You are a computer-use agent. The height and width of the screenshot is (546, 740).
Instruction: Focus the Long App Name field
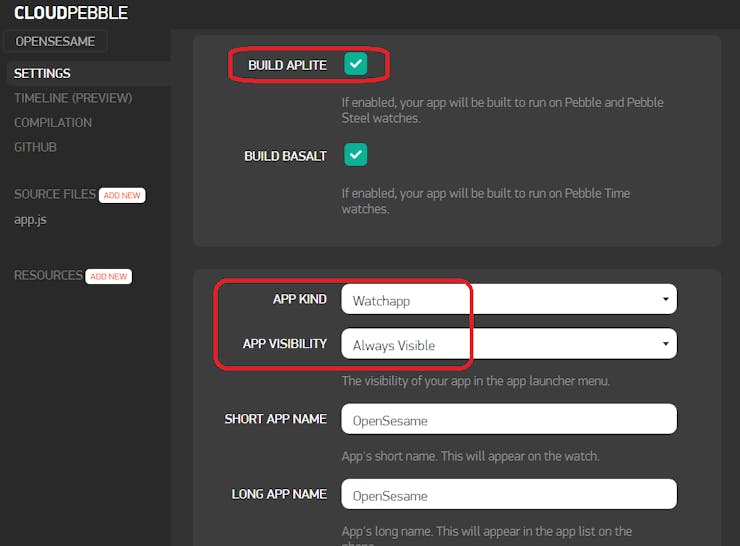tap(509, 494)
